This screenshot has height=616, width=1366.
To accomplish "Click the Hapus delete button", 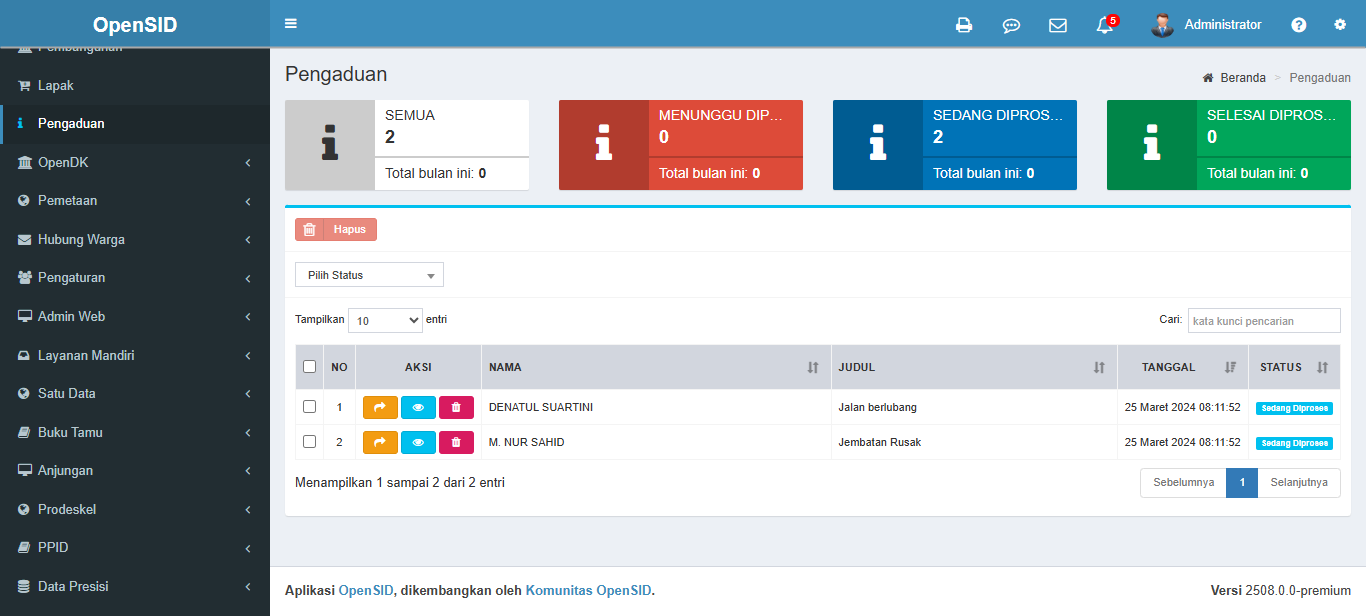I will 336,230.
